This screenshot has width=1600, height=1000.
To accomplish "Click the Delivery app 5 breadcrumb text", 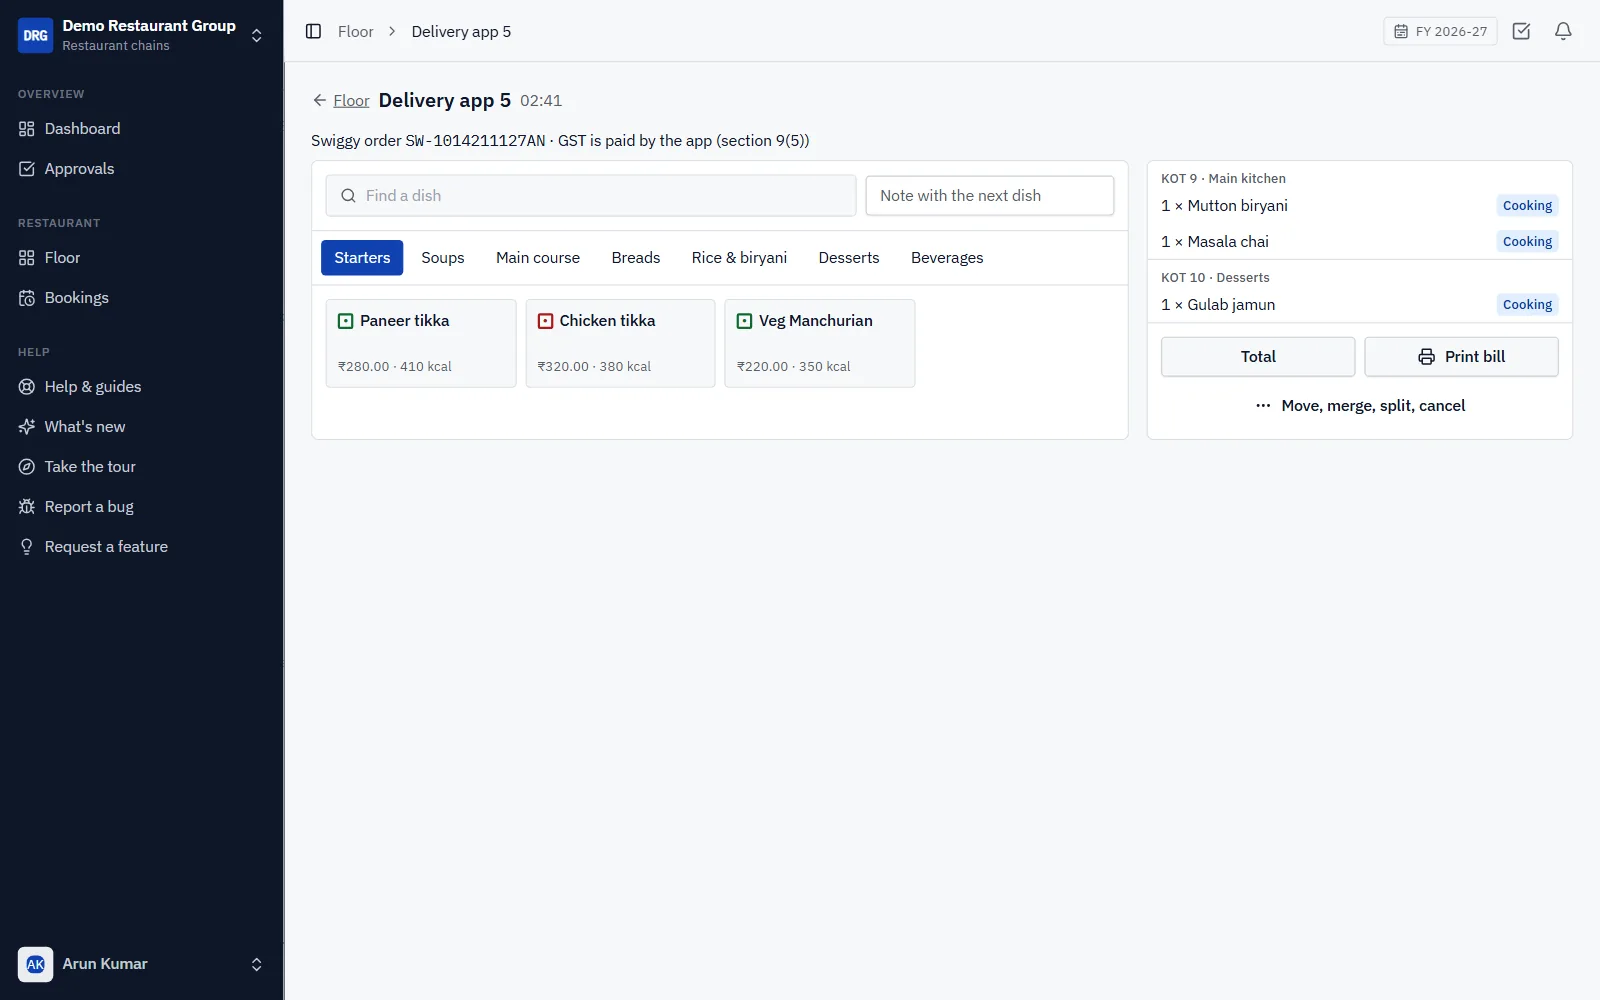I will (461, 32).
